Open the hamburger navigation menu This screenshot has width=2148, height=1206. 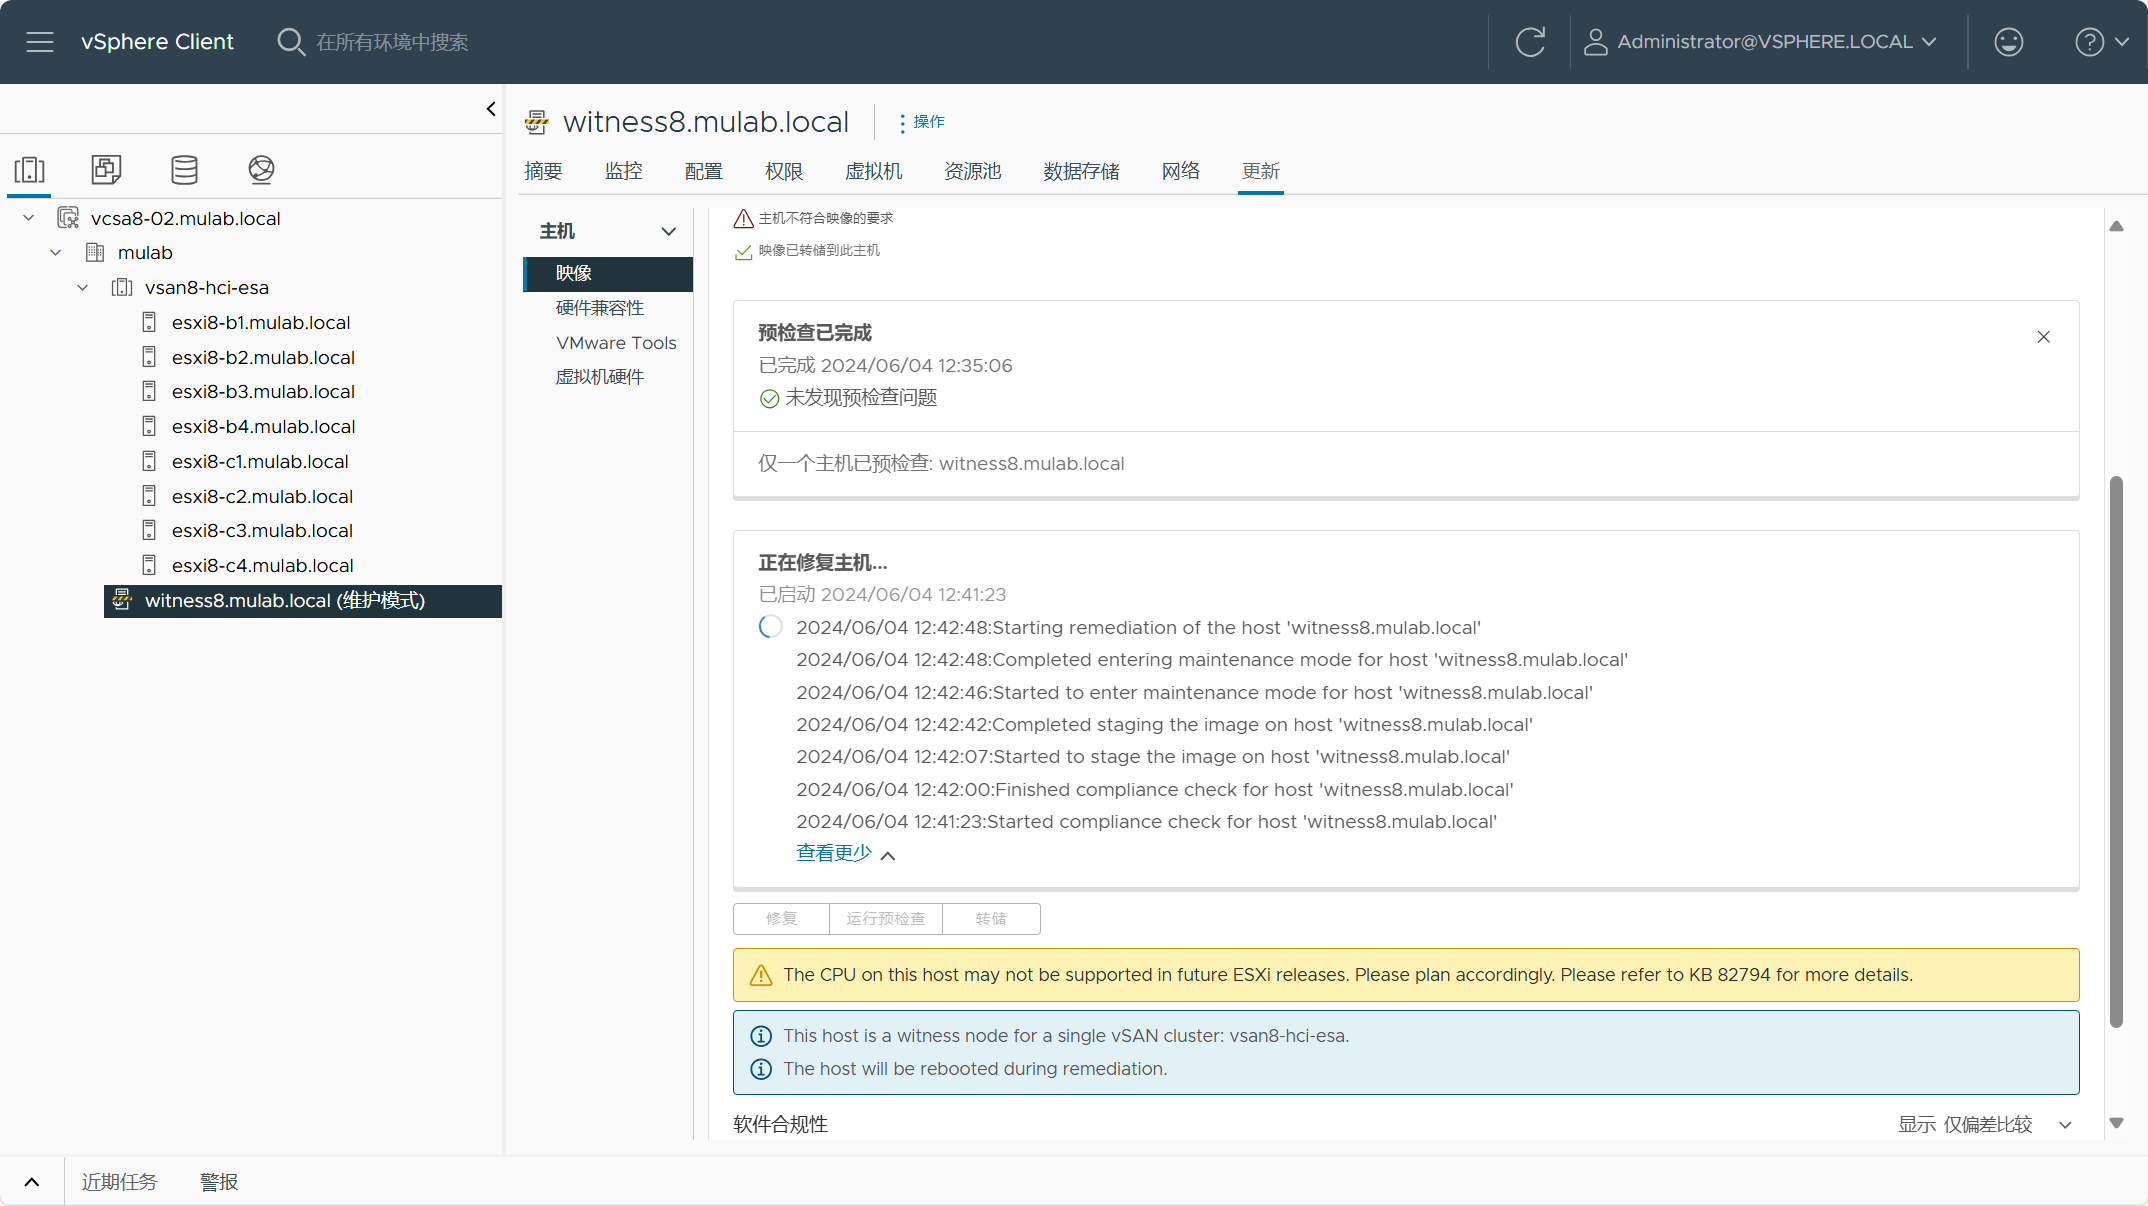pos(40,42)
